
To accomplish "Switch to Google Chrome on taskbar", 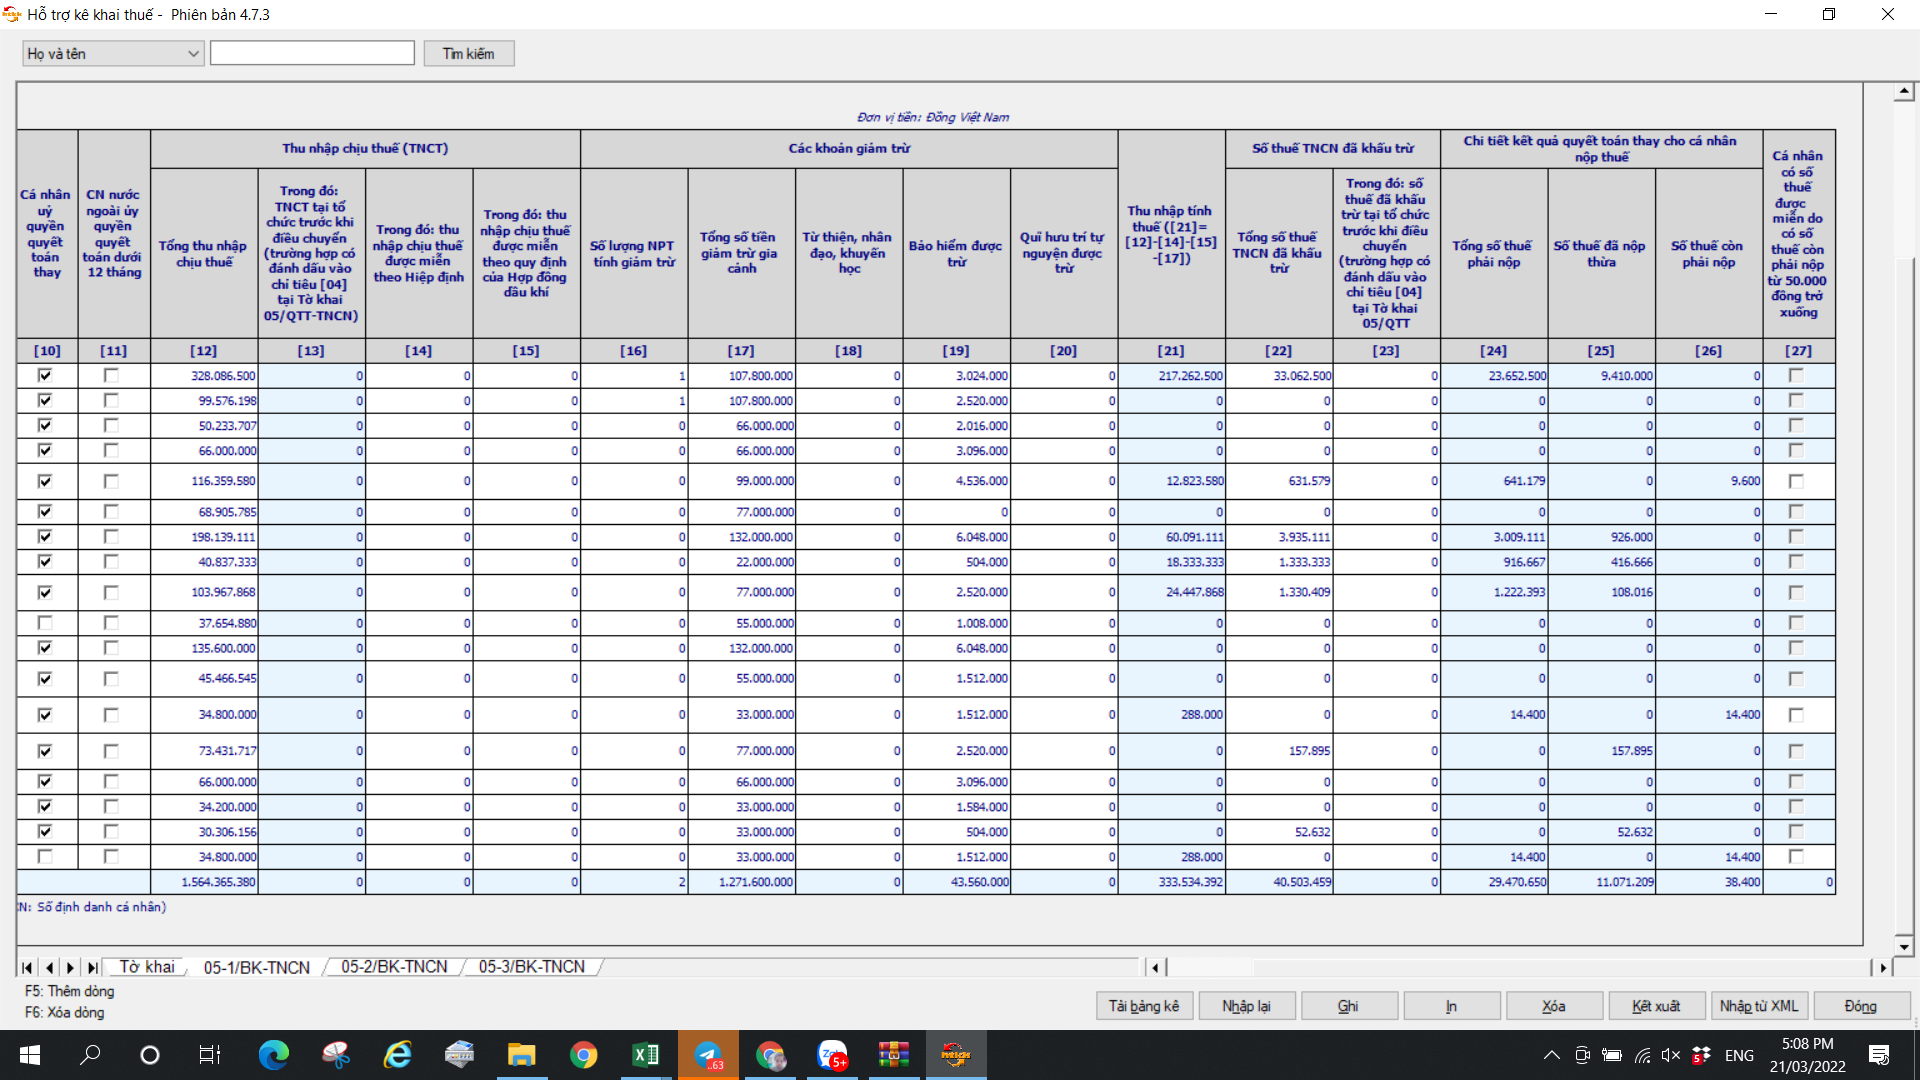I will click(583, 1055).
